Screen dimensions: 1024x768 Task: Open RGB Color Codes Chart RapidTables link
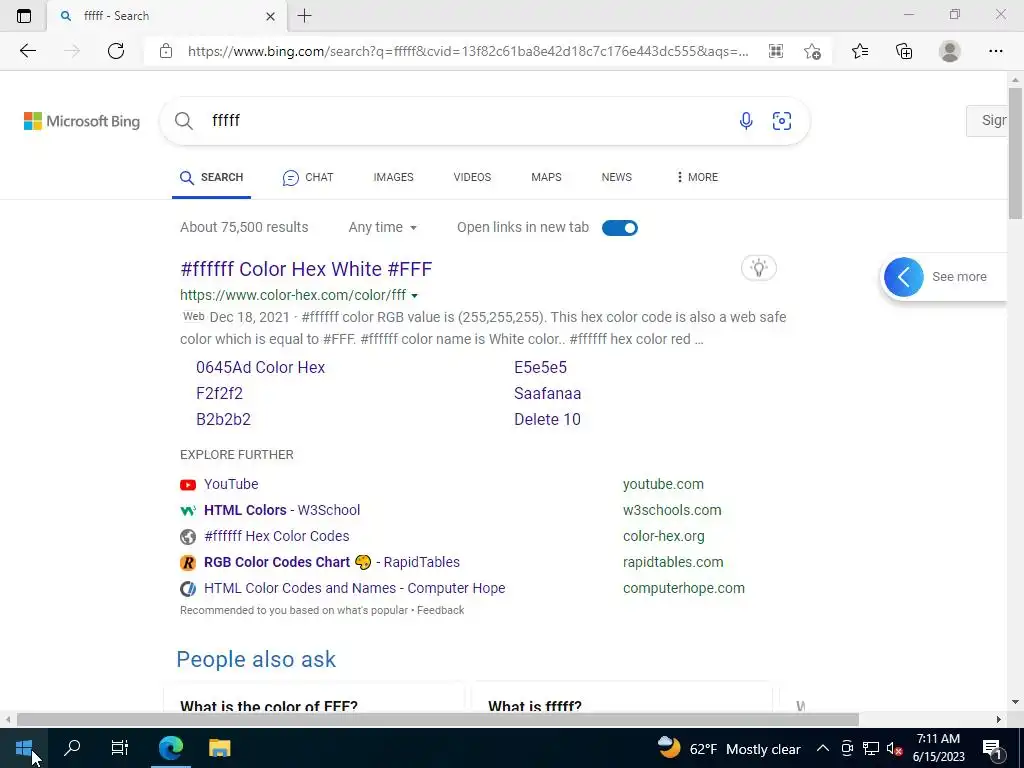coord(332,562)
